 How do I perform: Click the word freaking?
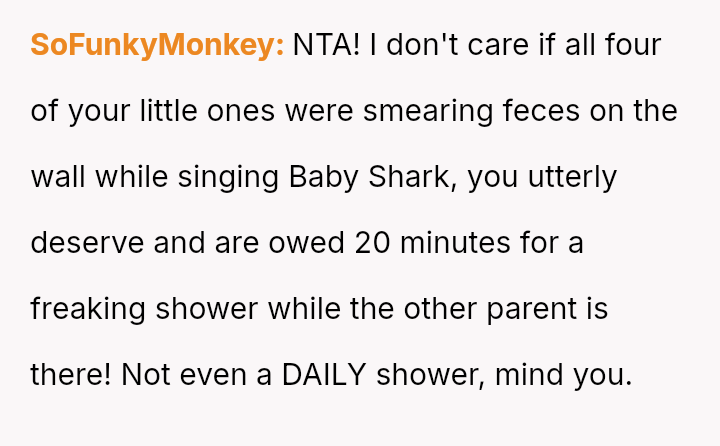[87, 309]
